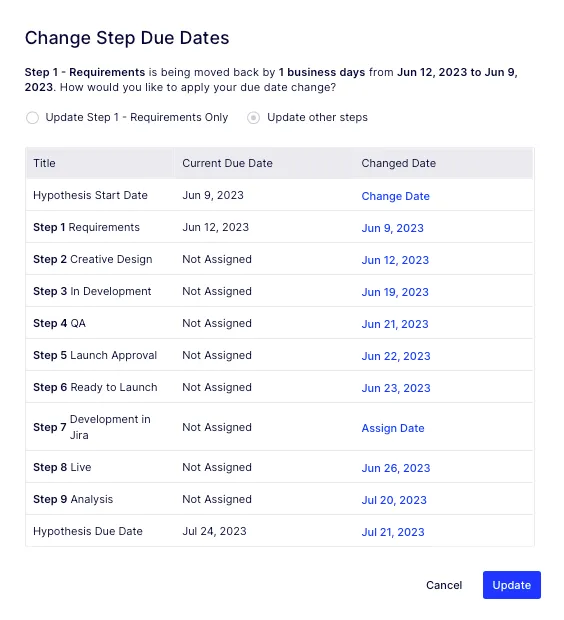Click the blue Update button

(x=511, y=585)
